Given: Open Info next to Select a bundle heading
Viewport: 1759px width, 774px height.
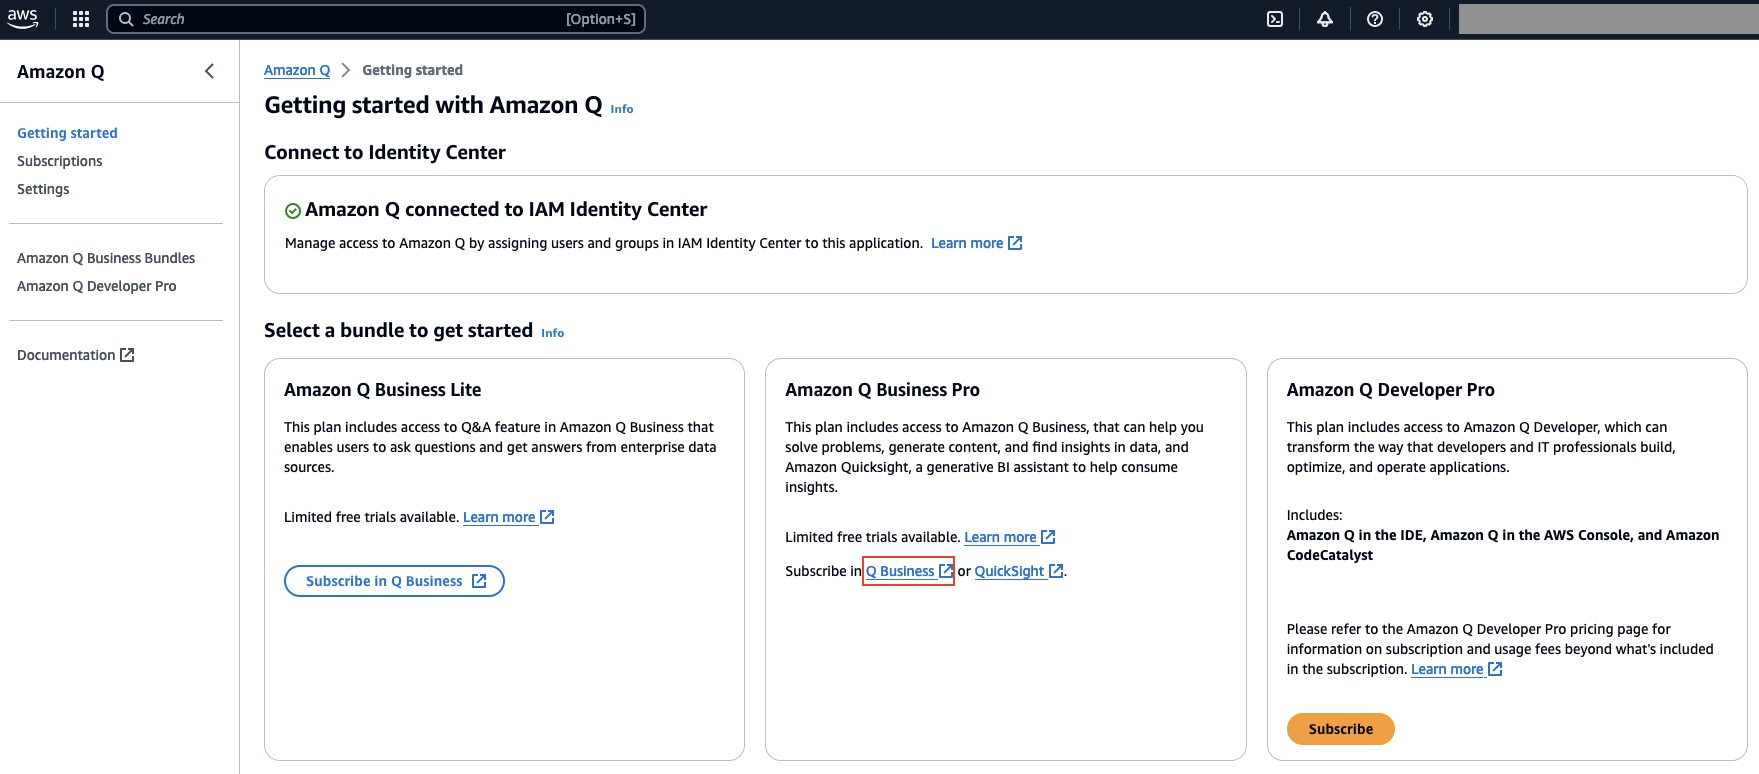Looking at the screenshot, I should pos(552,333).
